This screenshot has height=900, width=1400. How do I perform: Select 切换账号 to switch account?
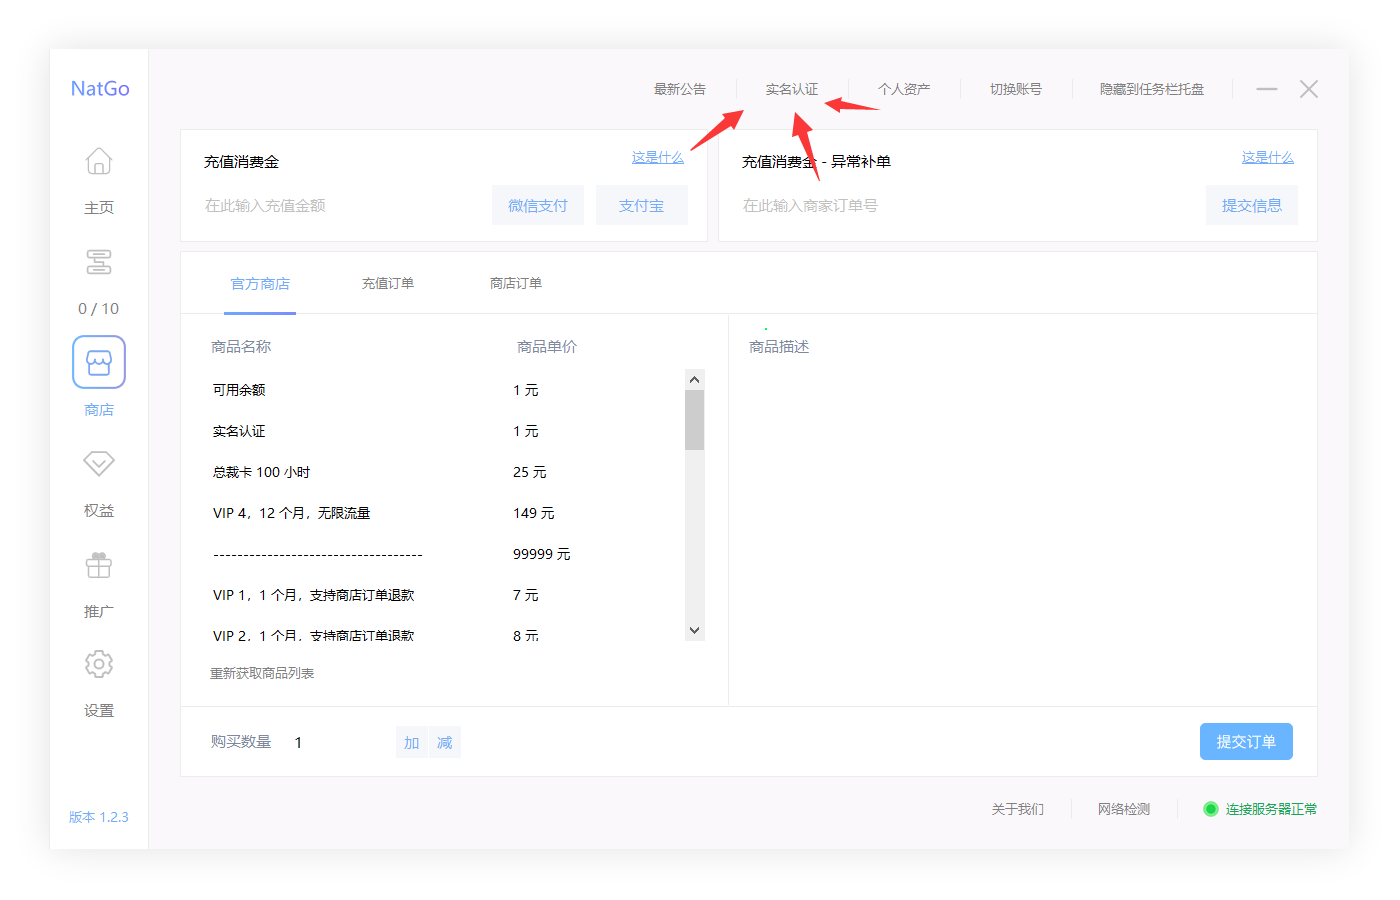click(1015, 89)
